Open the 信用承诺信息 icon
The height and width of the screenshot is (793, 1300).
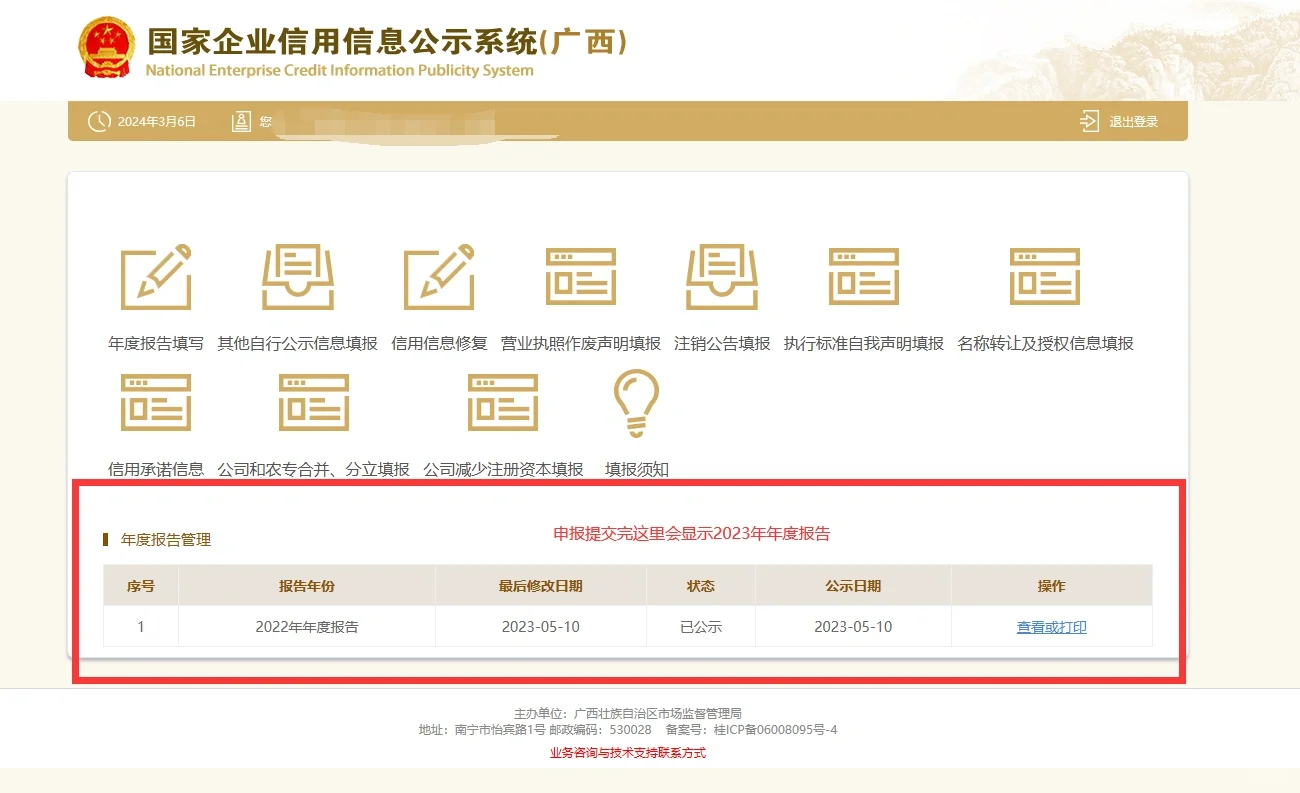pyautogui.click(x=156, y=402)
